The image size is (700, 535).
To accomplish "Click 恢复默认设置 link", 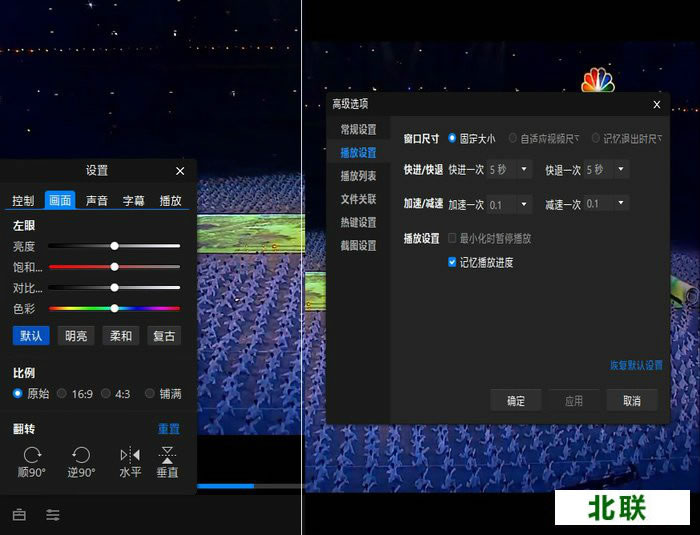I will coord(636,365).
